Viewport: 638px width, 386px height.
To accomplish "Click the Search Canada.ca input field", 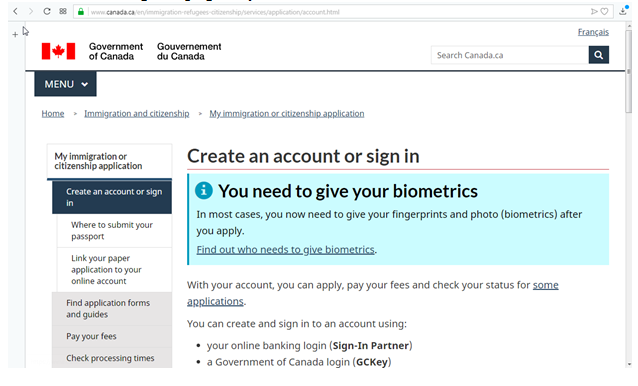I will (510, 55).
